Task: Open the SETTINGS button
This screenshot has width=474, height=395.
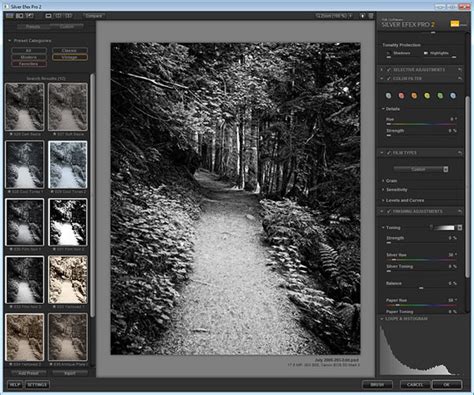Action: point(37,384)
